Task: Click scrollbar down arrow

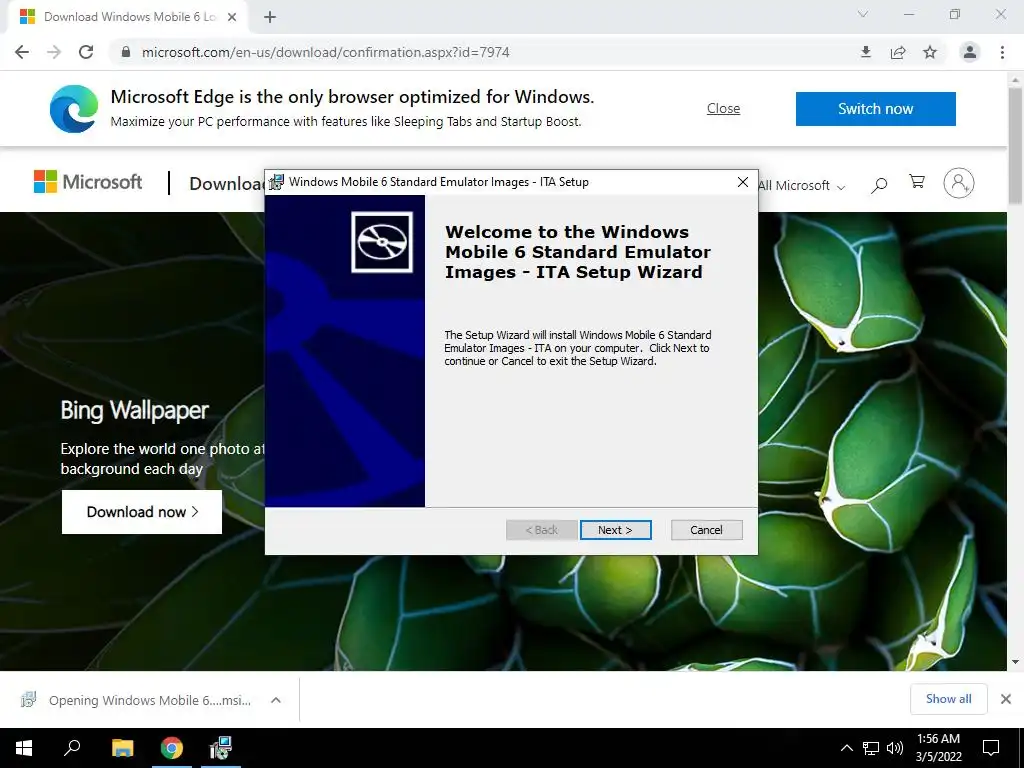Action: 1015,662
